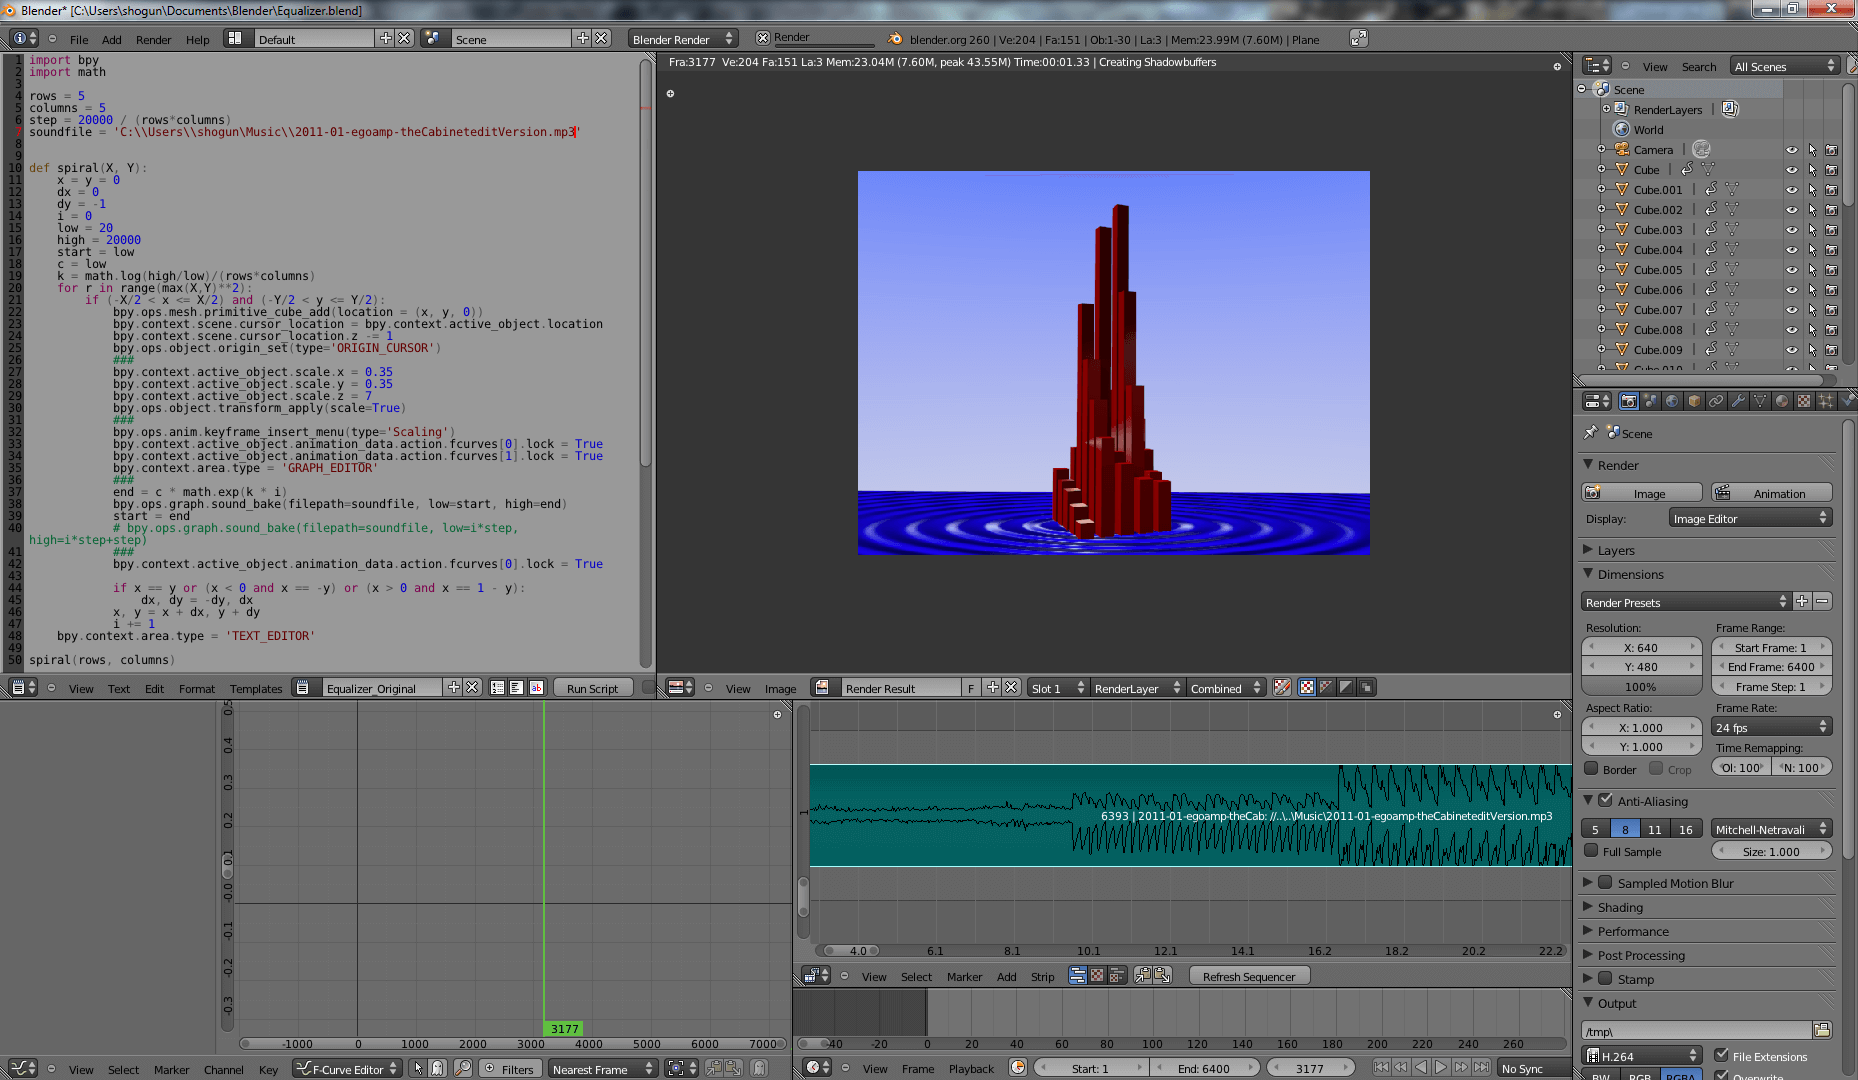
Task: Open the Object Constraints tab (chain icon)
Action: (1717, 401)
